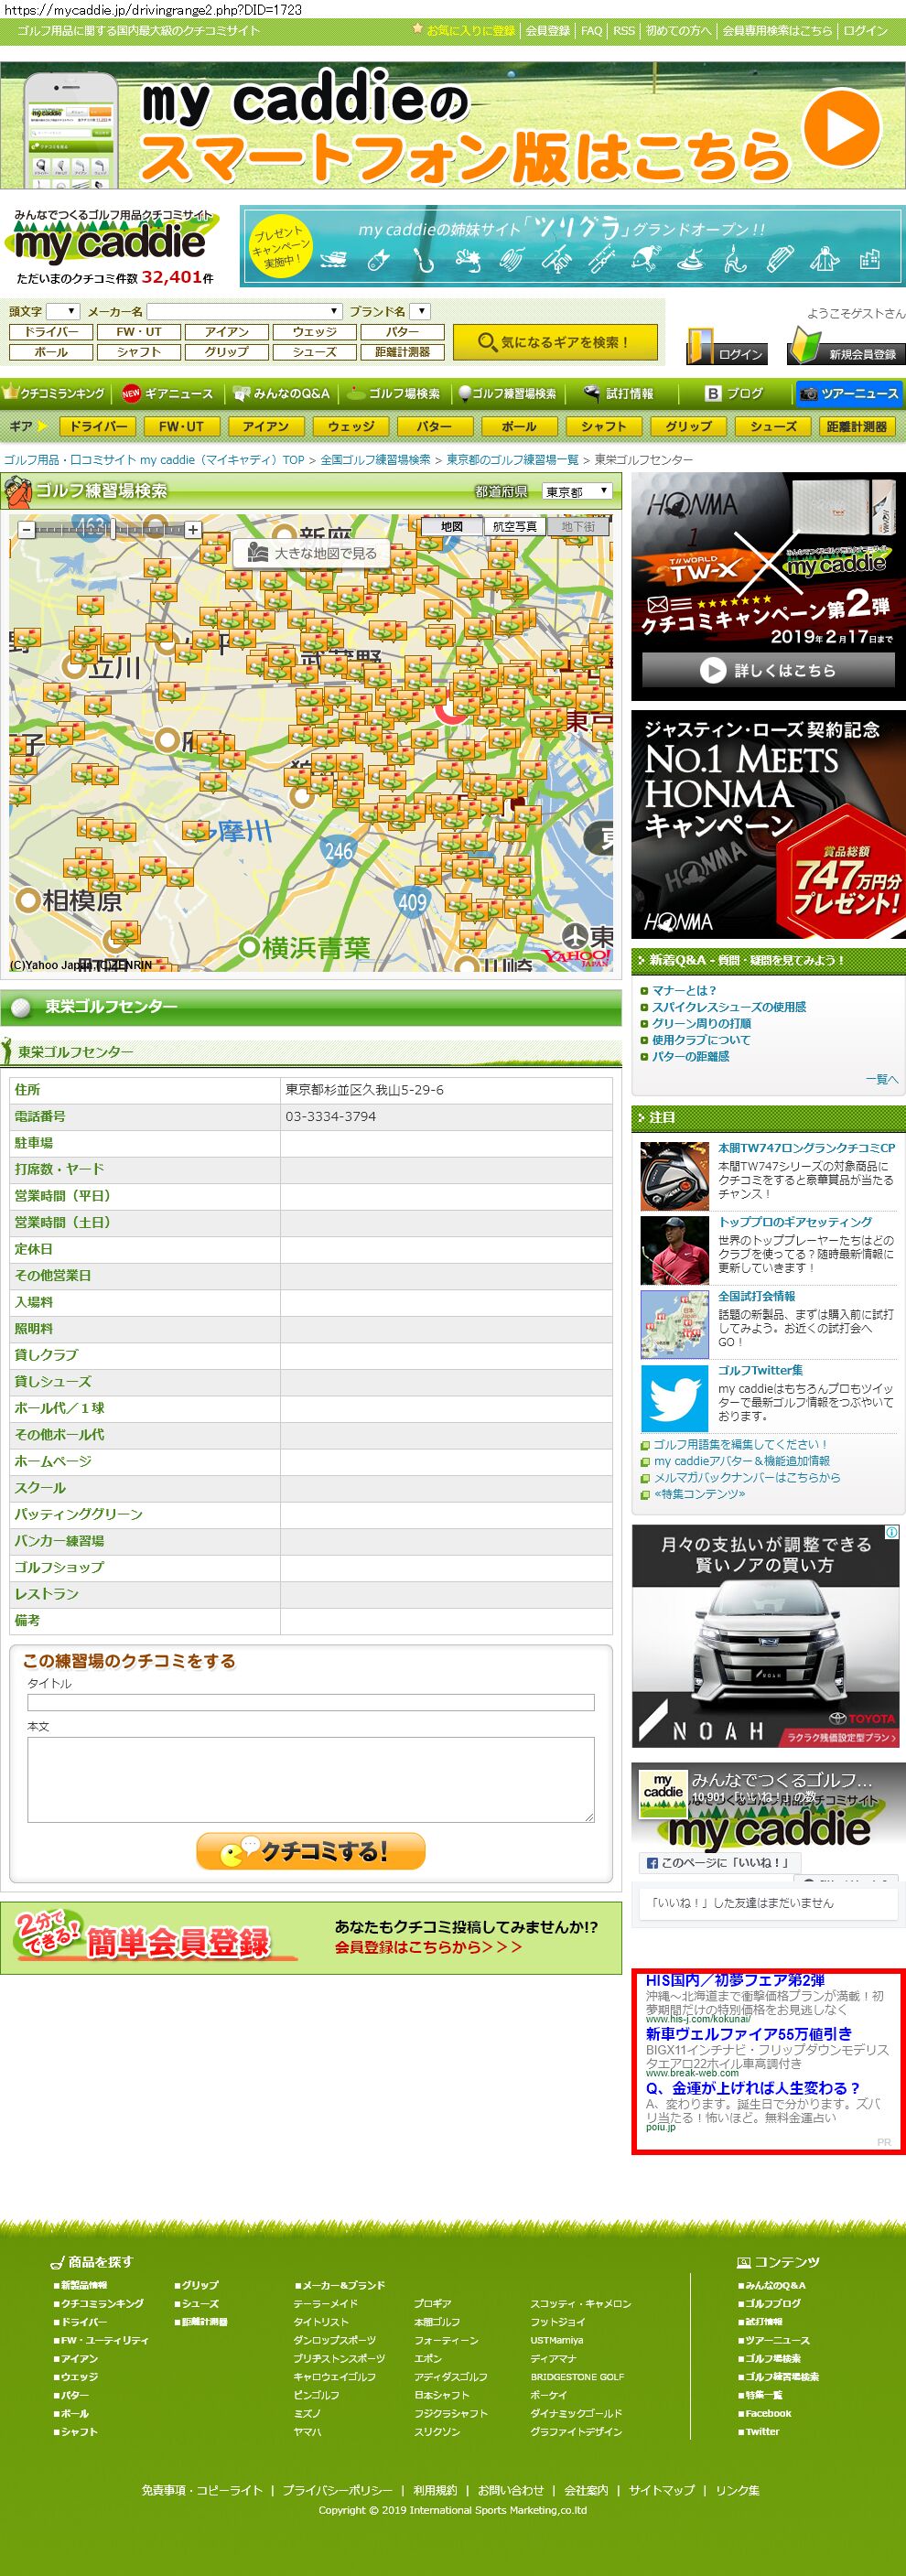Click the green beginner mark registration icon
The height and width of the screenshot is (2576, 906).
point(847,346)
